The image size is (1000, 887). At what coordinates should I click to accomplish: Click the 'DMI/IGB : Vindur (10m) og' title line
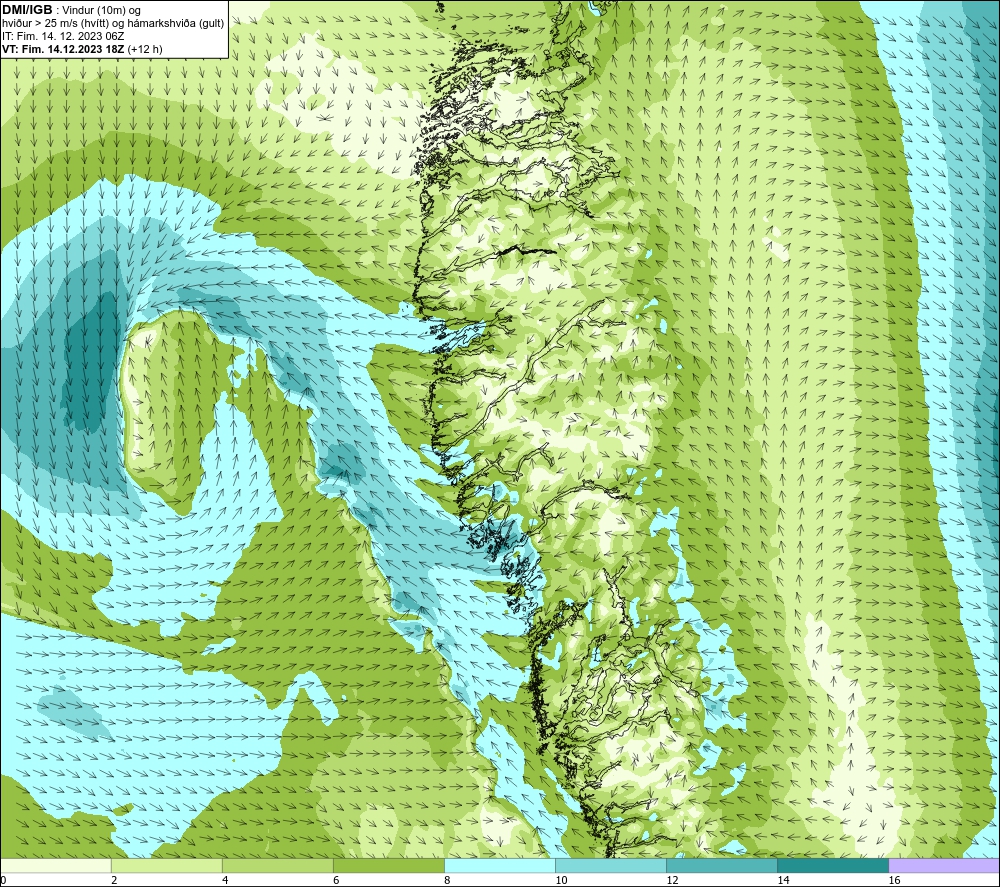coord(71,10)
